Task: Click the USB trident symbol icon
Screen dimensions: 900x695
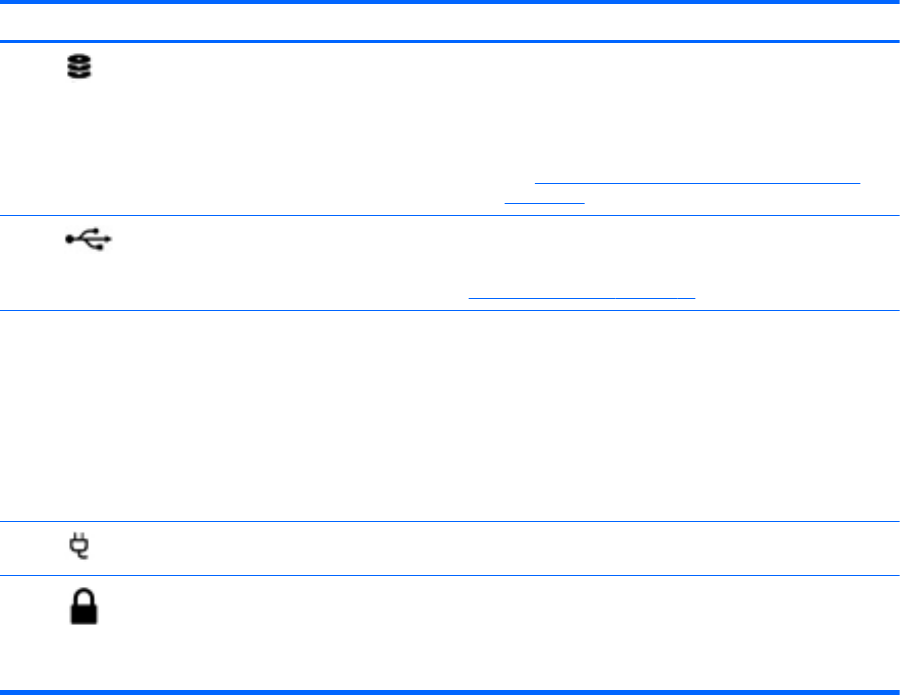Action: point(90,239)
